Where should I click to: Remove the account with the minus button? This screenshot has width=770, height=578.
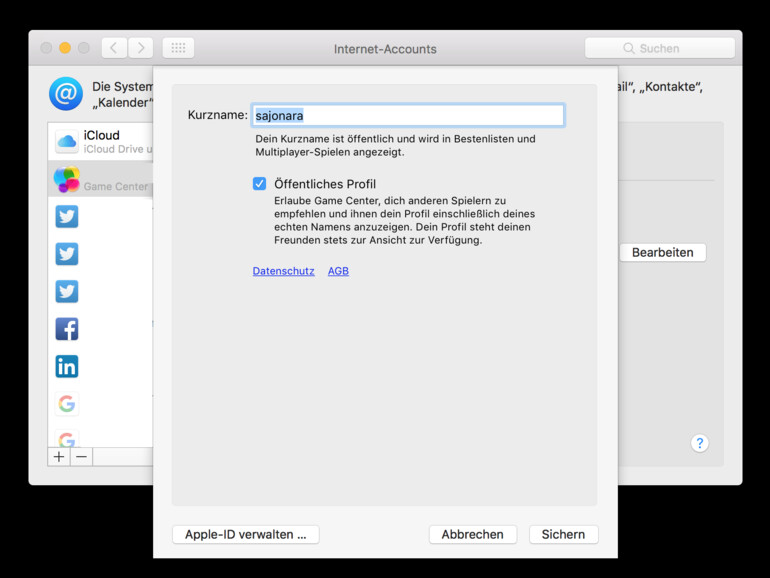pyautogui.click(x=82, y=457)
